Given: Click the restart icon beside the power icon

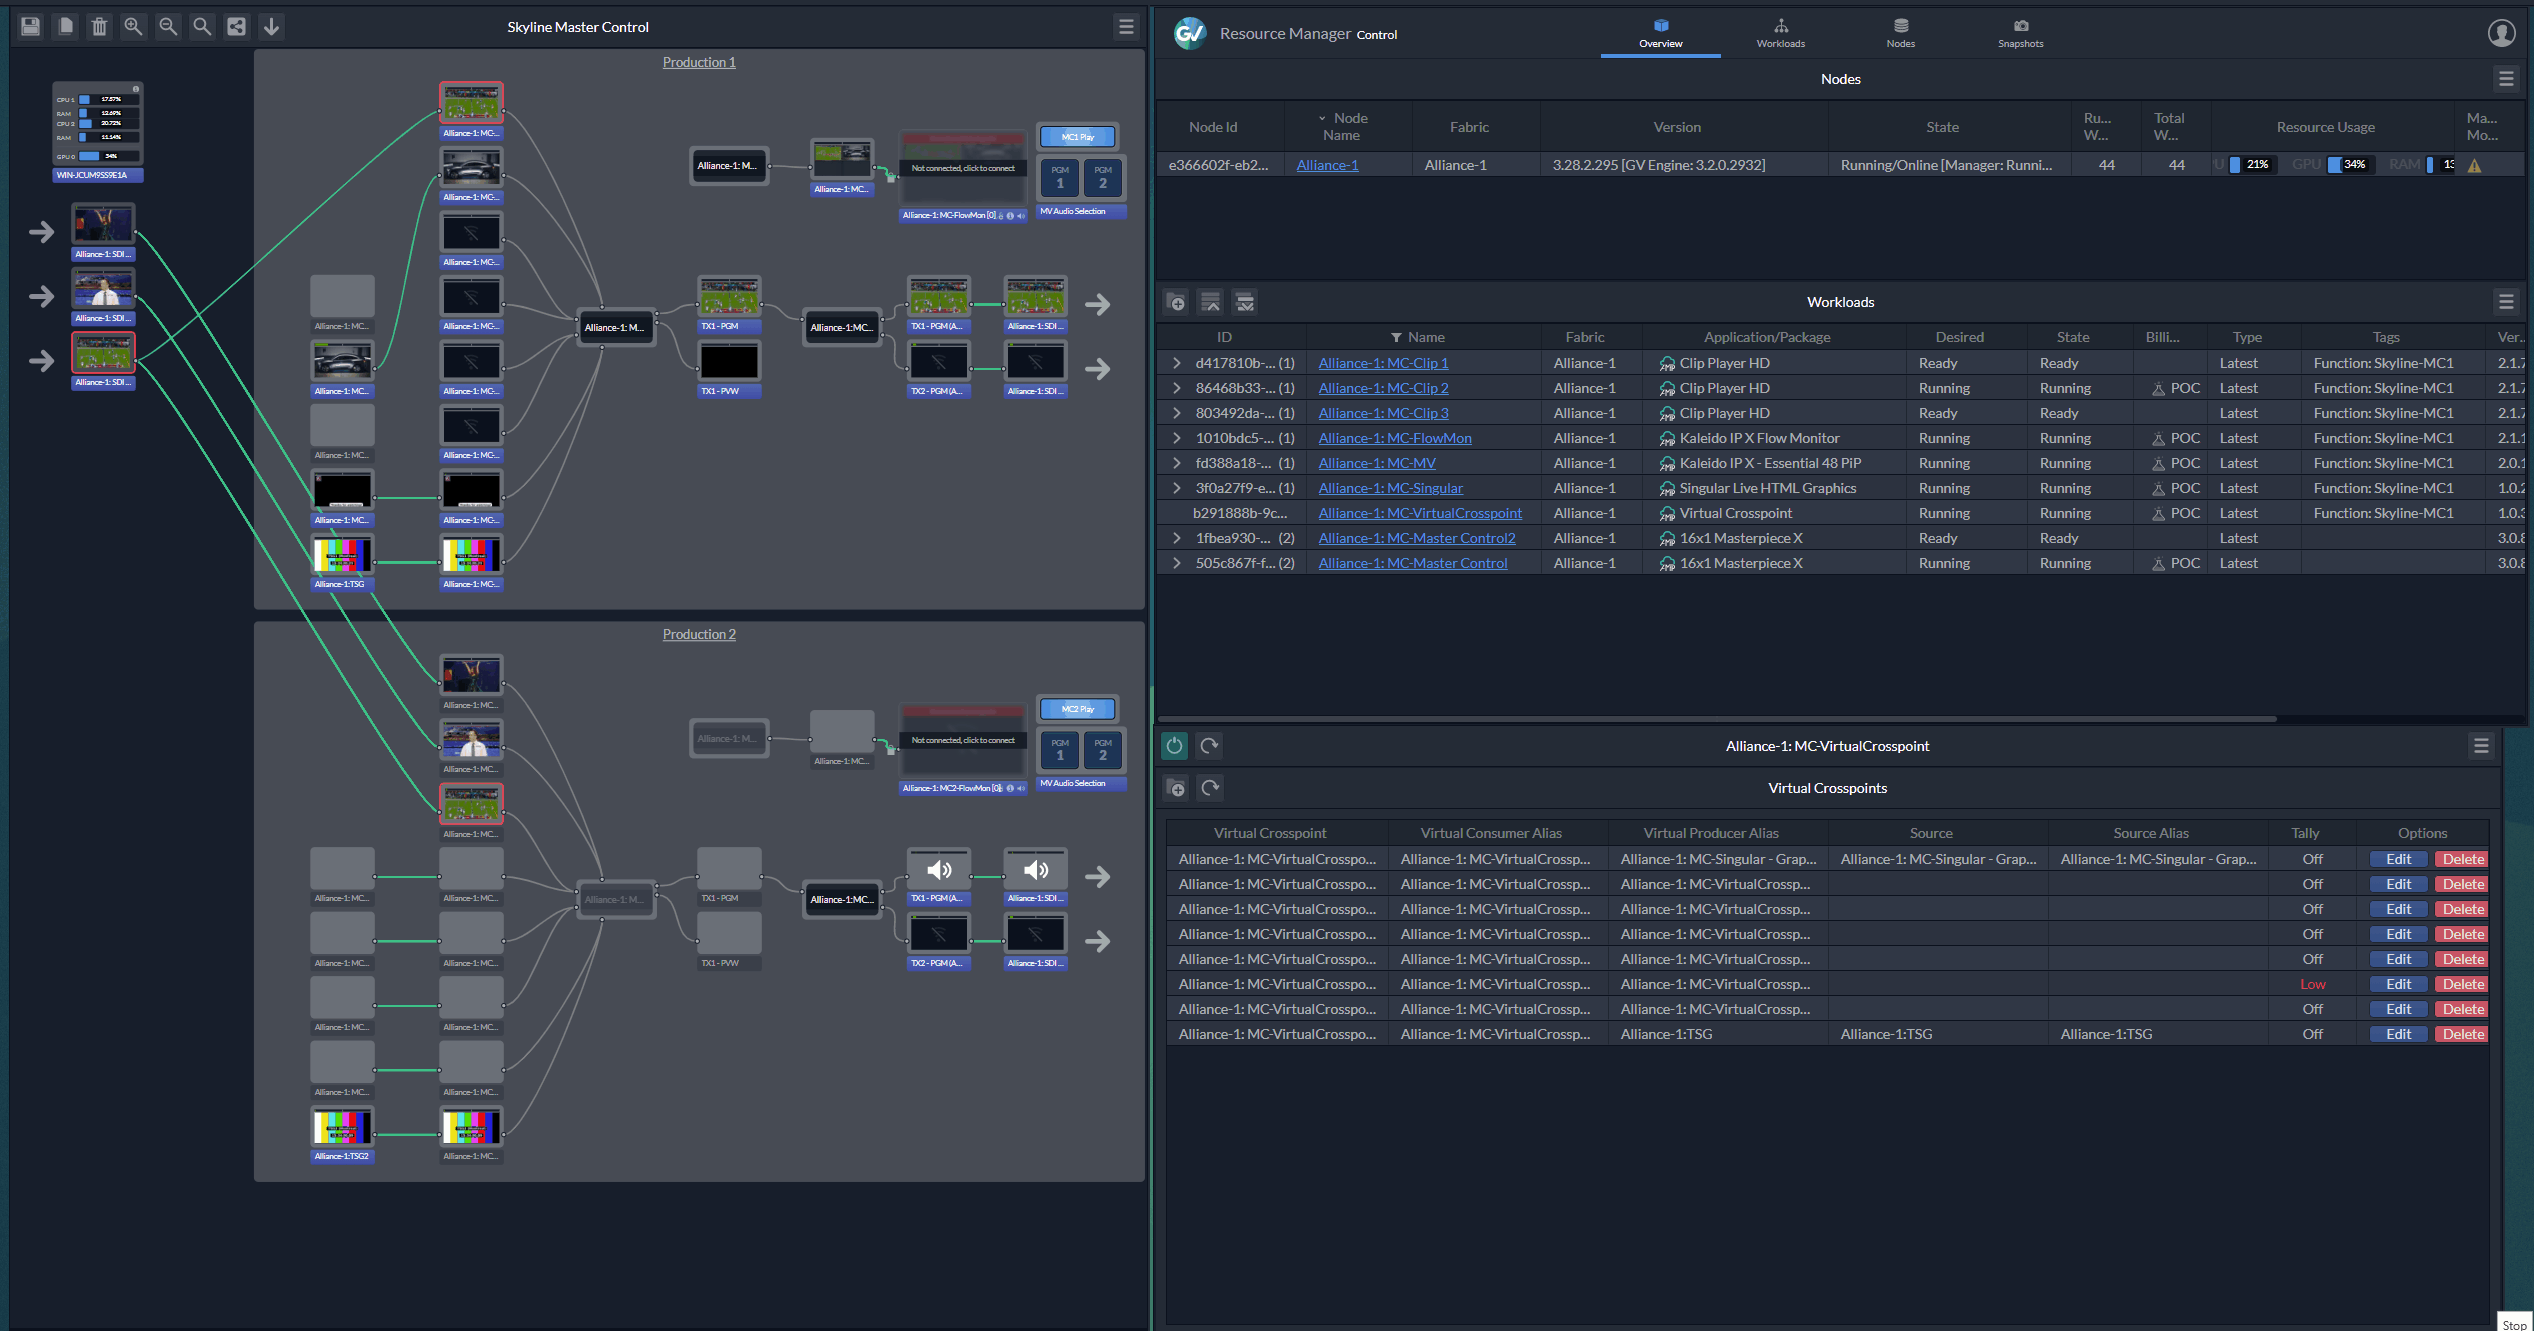Looking at the screenshot, I should tap(1209, 745).
